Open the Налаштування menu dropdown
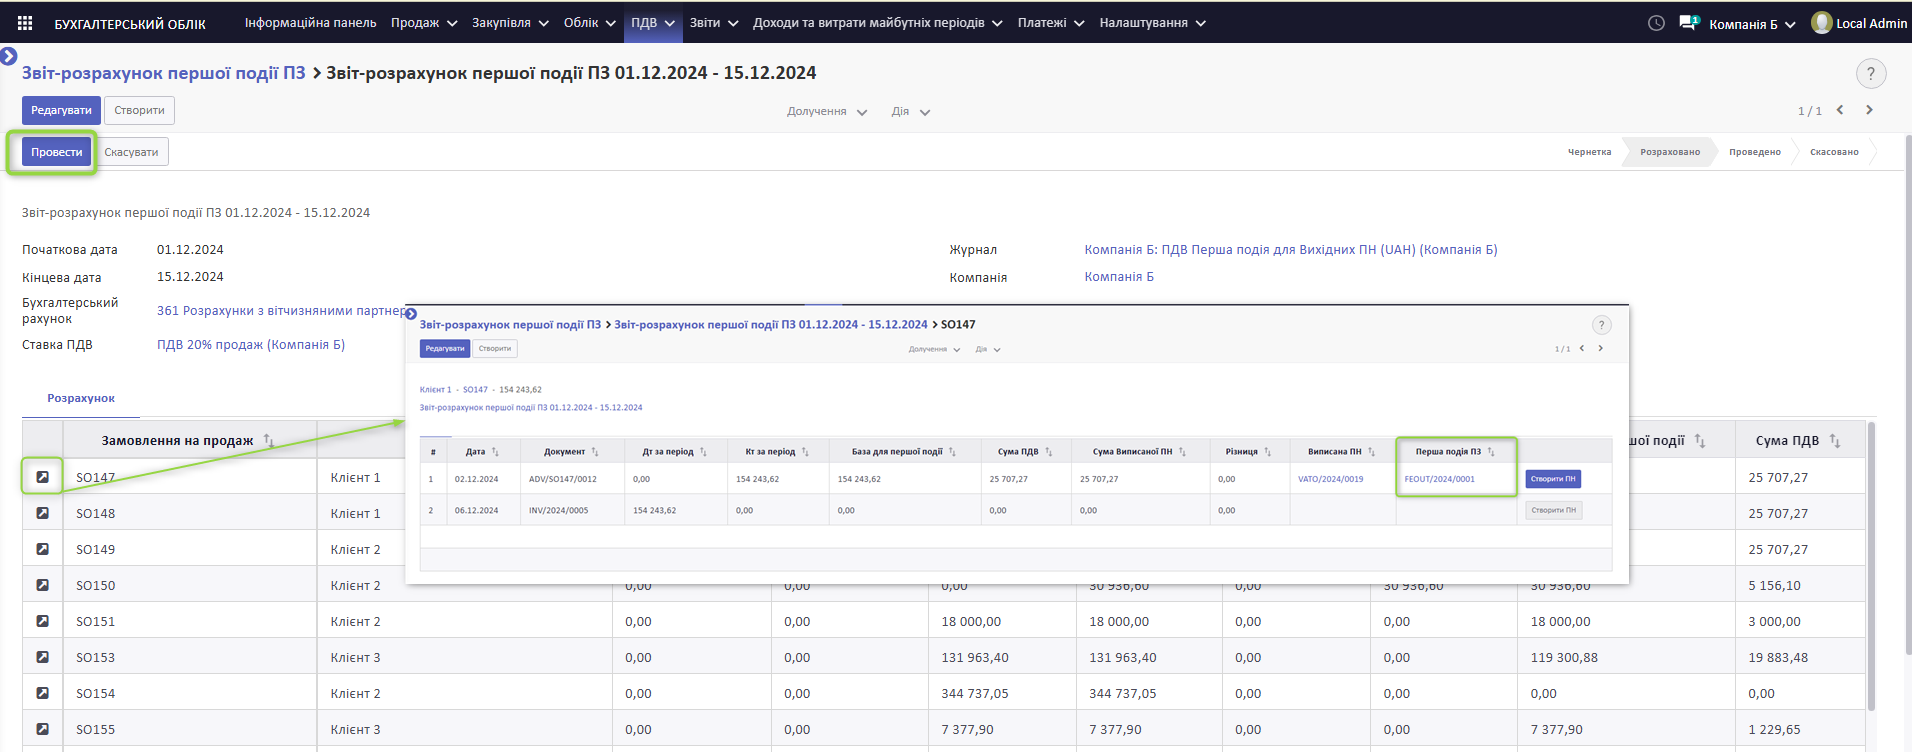1912x752 pixels. (x=1152, y=22)
